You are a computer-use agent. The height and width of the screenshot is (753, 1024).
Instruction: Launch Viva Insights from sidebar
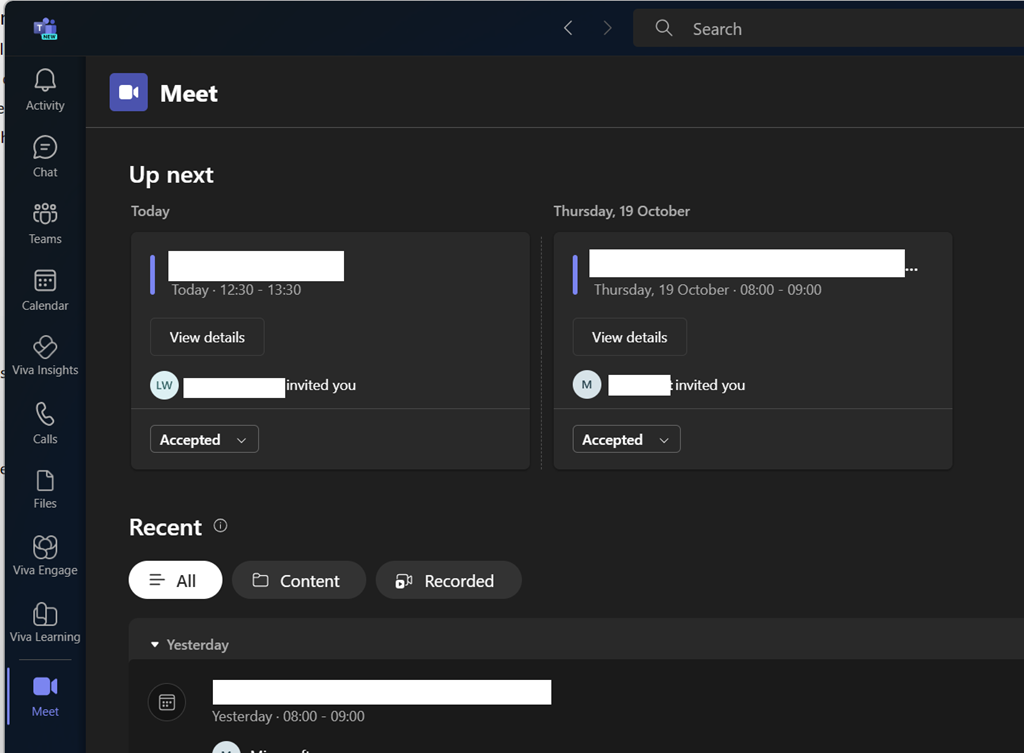[45, 356]
